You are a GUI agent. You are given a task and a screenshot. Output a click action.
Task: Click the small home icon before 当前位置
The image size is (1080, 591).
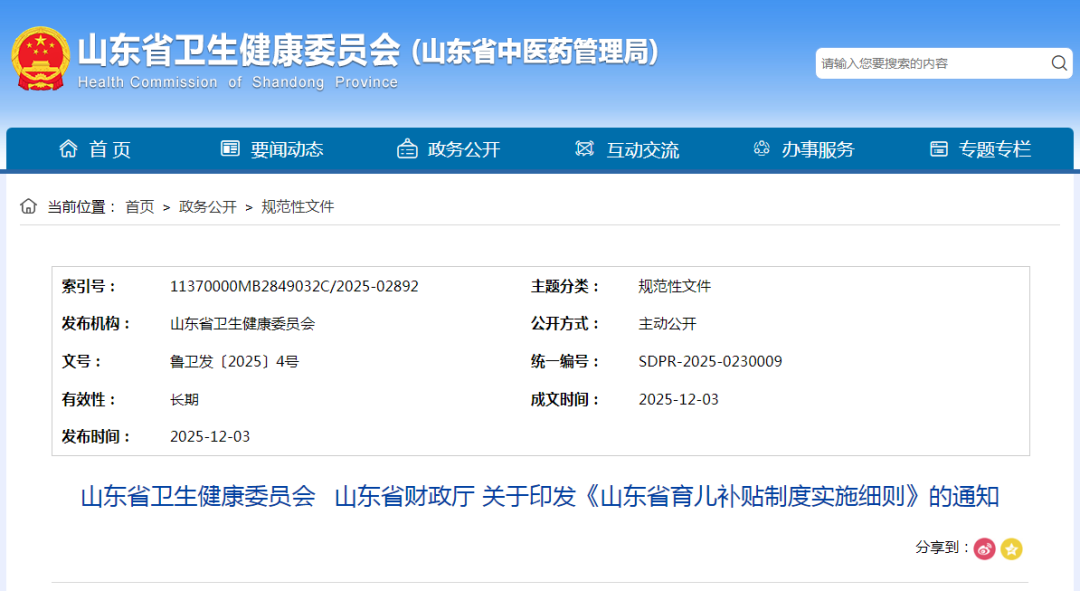coord(29,206)
